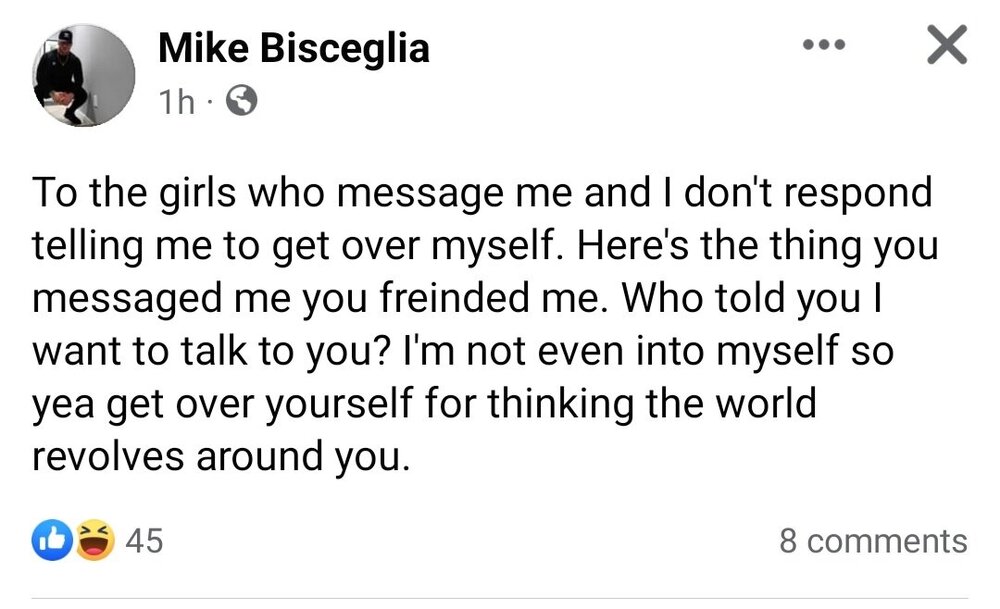Viewport: 1000px width, 609px height.
Task: Open the 1h post timestamp
Action: tap(178, 101)
